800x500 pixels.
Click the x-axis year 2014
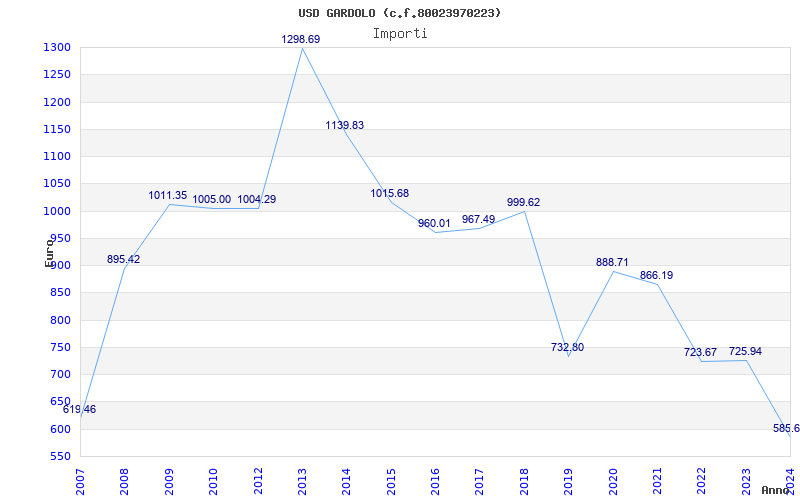pyautogui.click(x=346, y=482)
